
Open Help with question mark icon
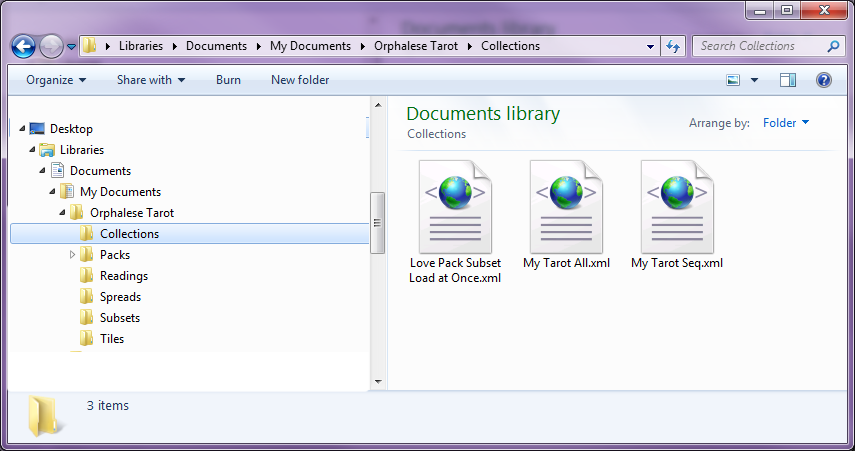(x=824, y=80)
